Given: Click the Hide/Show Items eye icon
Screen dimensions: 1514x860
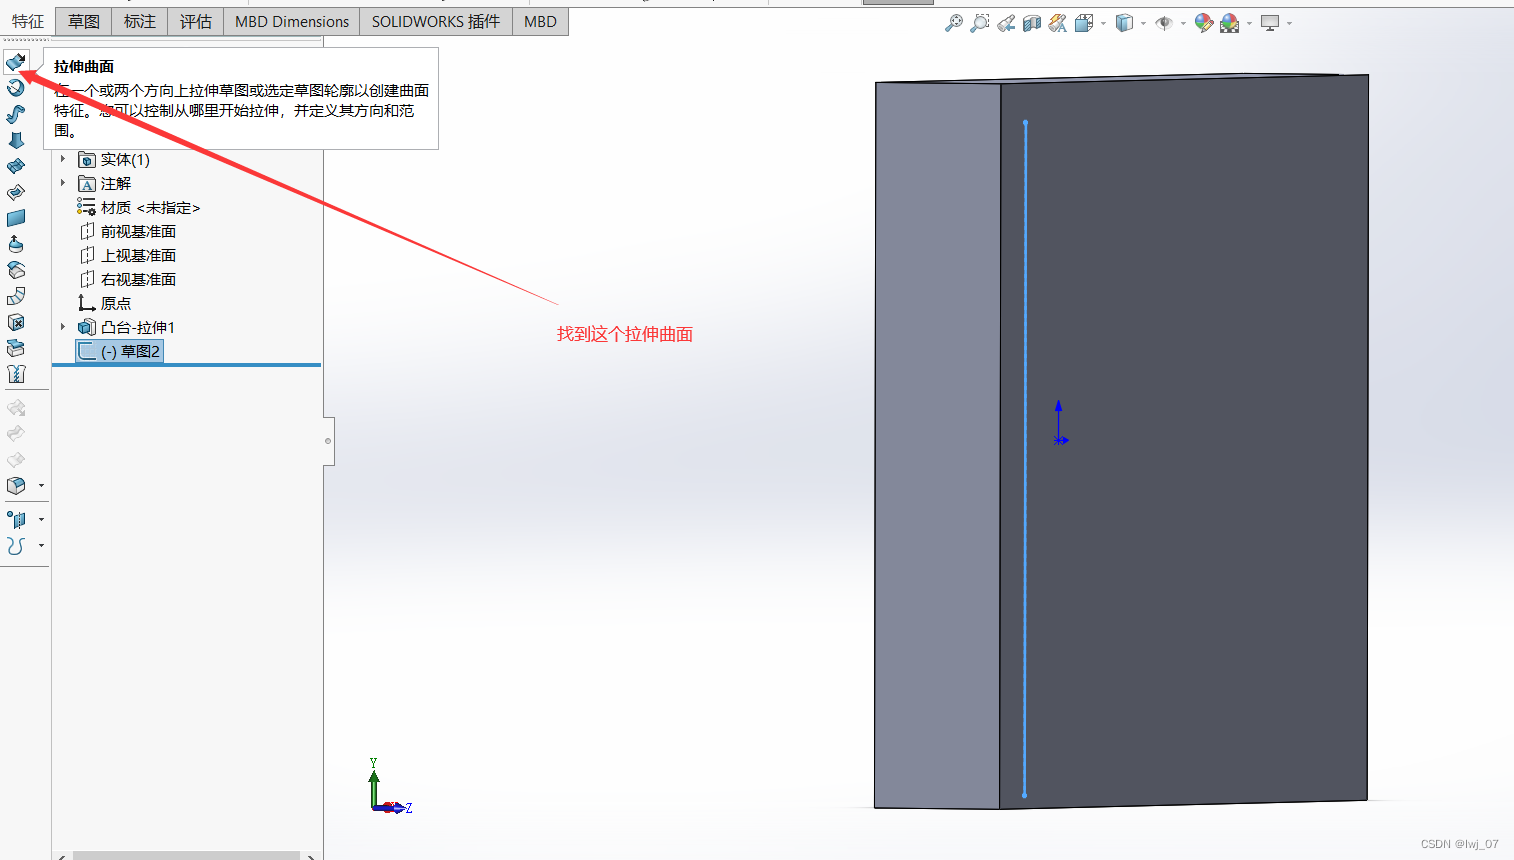Looking at the screenshot, I should (1164, 23).
